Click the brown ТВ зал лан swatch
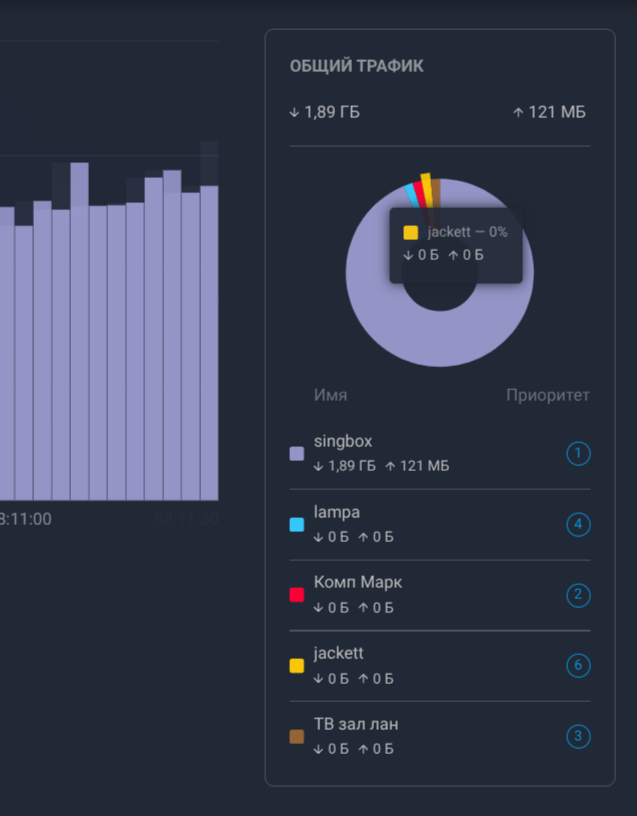 click(x=297, y=737)
